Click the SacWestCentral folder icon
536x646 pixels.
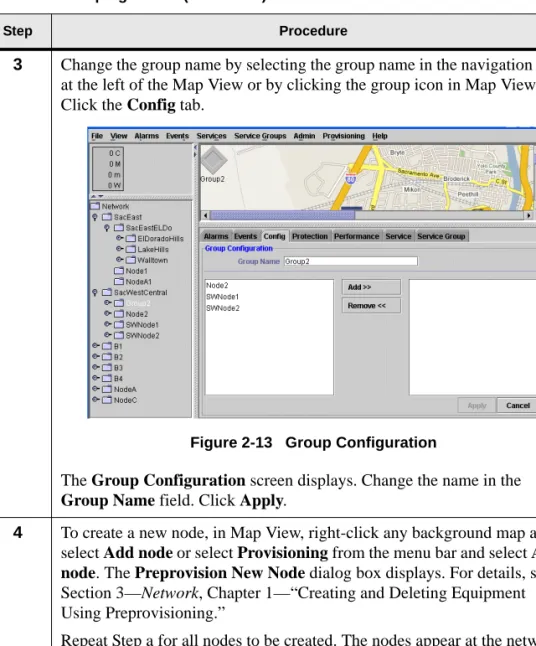tap(107, 292)
